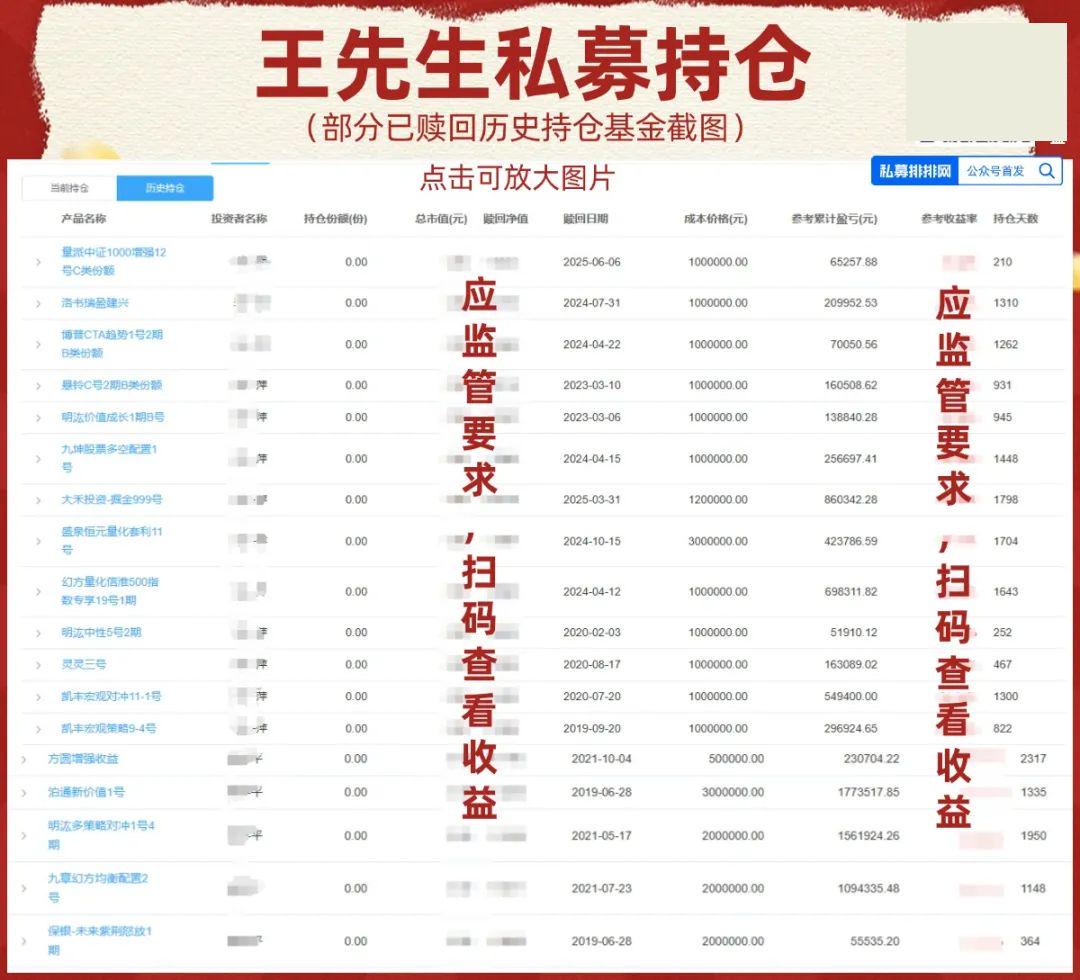Click the 产品名称 column header
This screenshot has height=980, width=1080.
[x=83, y=219]
